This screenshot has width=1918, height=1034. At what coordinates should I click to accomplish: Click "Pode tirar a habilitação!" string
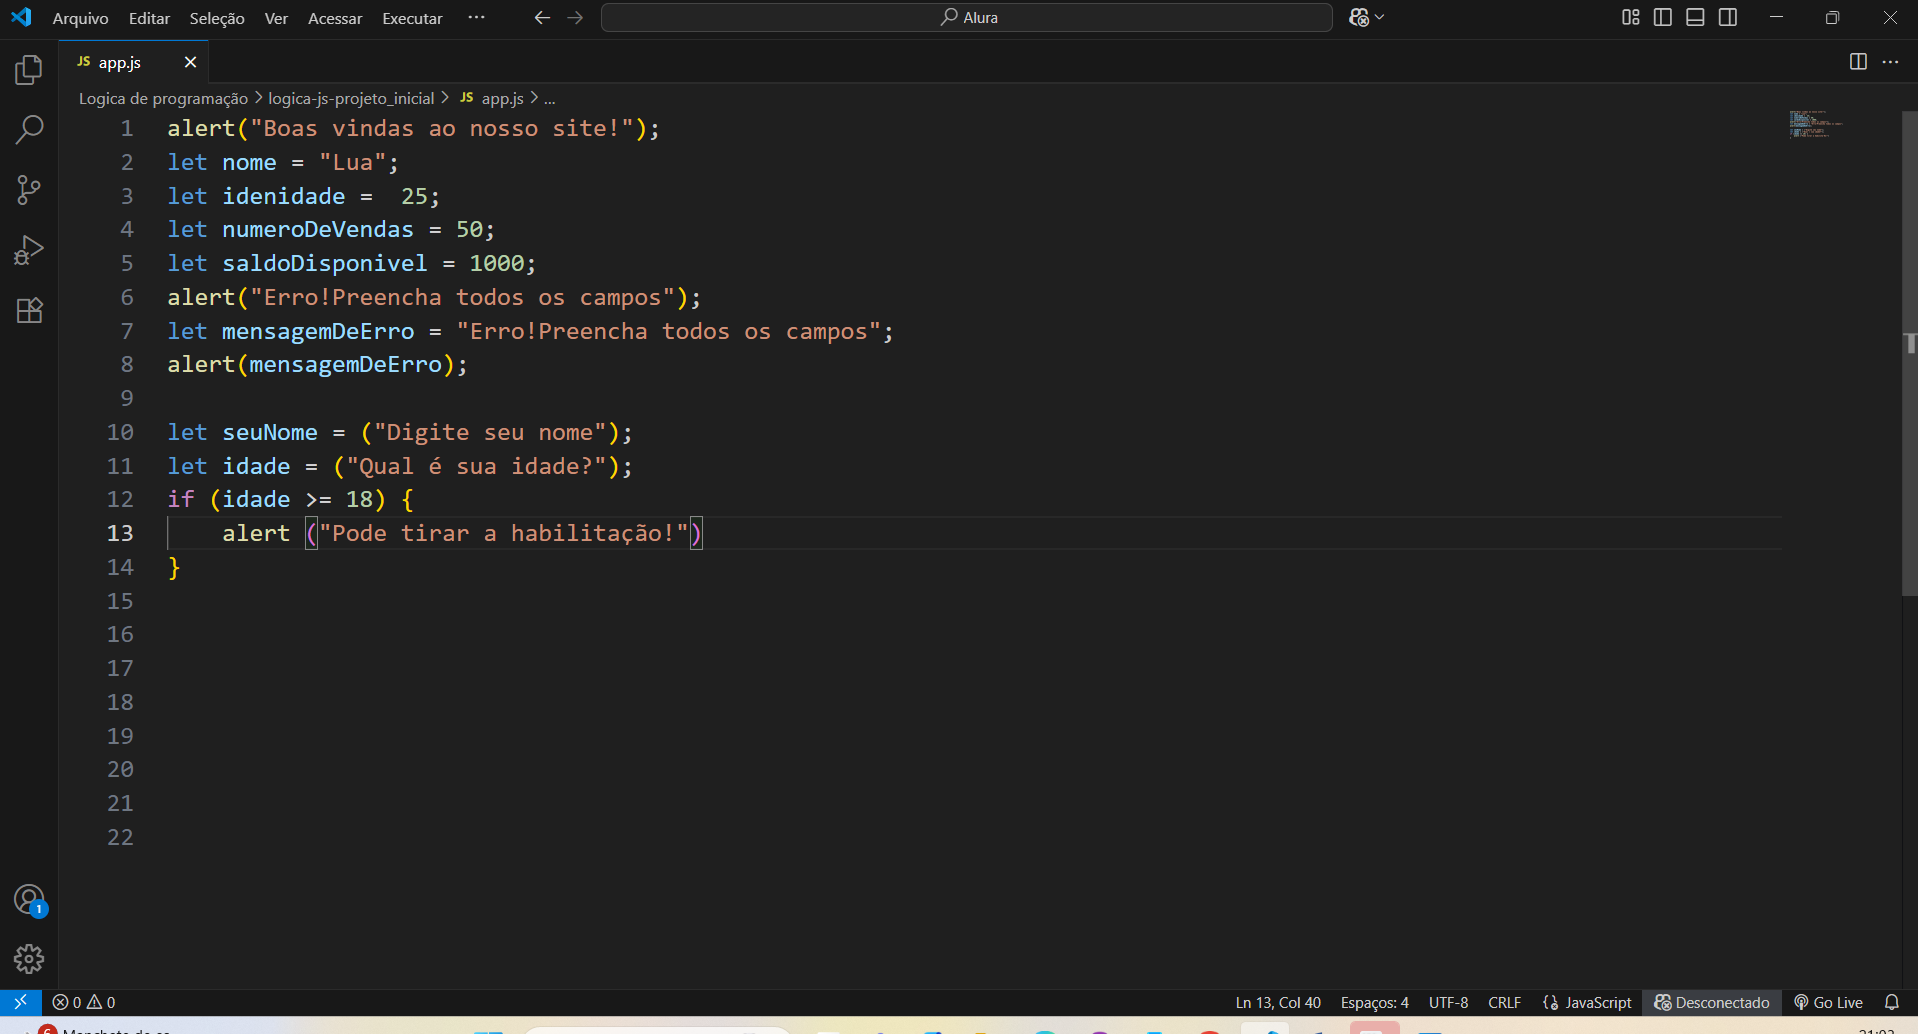503,533
